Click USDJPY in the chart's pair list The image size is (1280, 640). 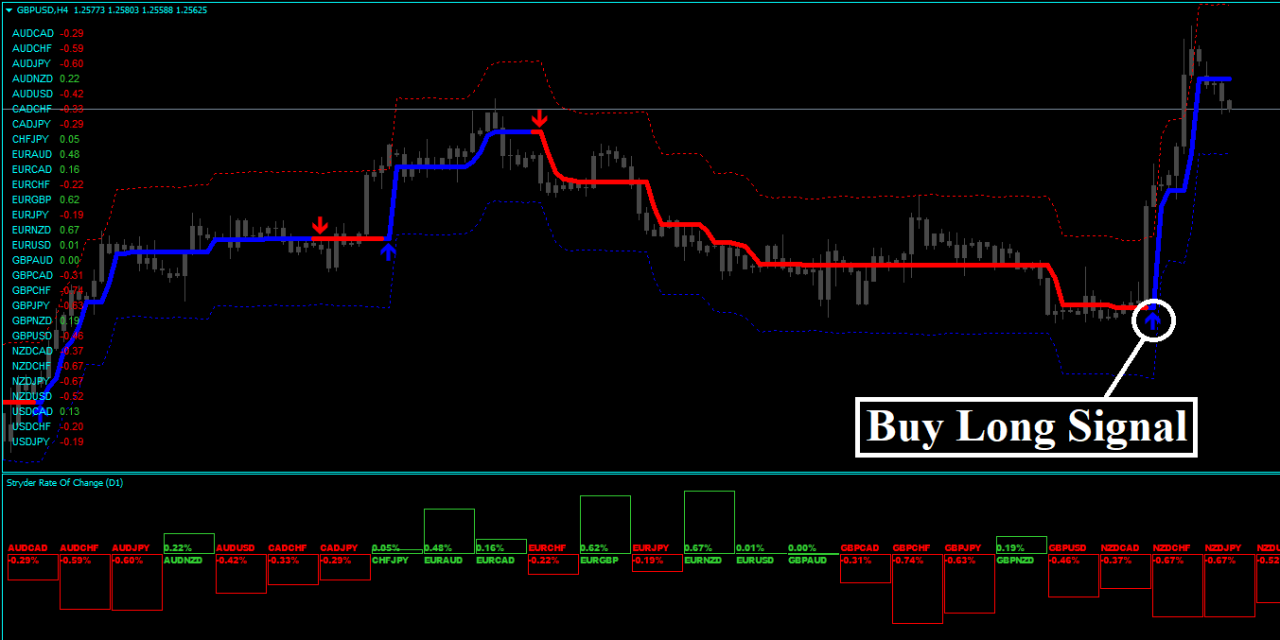(x=33, y=441)
